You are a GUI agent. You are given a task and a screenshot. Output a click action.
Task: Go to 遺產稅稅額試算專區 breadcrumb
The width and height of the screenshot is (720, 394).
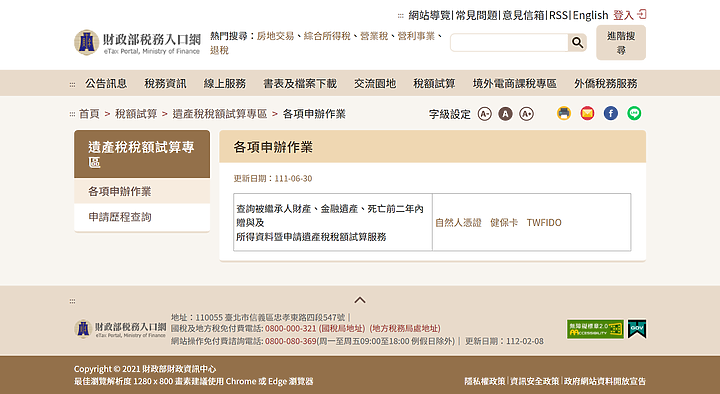click(219, 114)
